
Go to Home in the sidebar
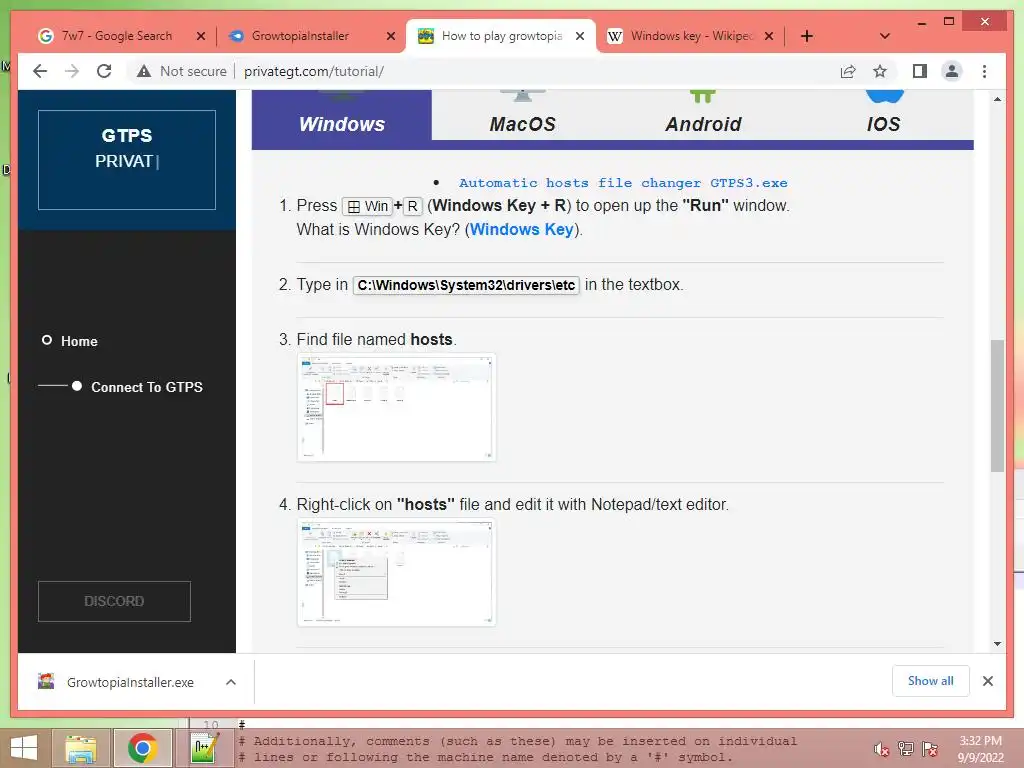79,341
